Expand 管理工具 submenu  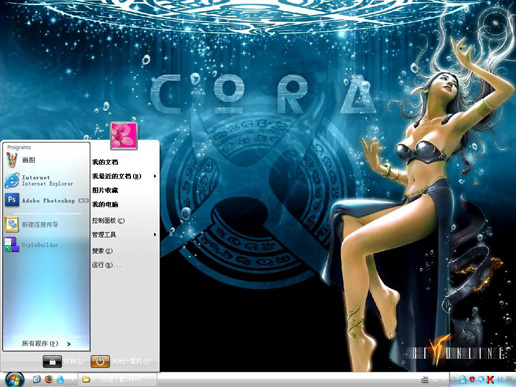pyautogui.click(x=124, y=235)
